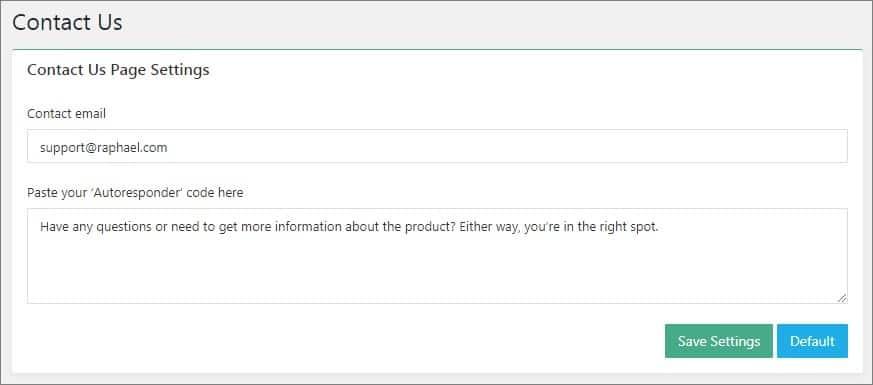Click the 'Paste your Autoresponder code here' label
Viewport: 873px width, 385px height.
pos(135,193)
